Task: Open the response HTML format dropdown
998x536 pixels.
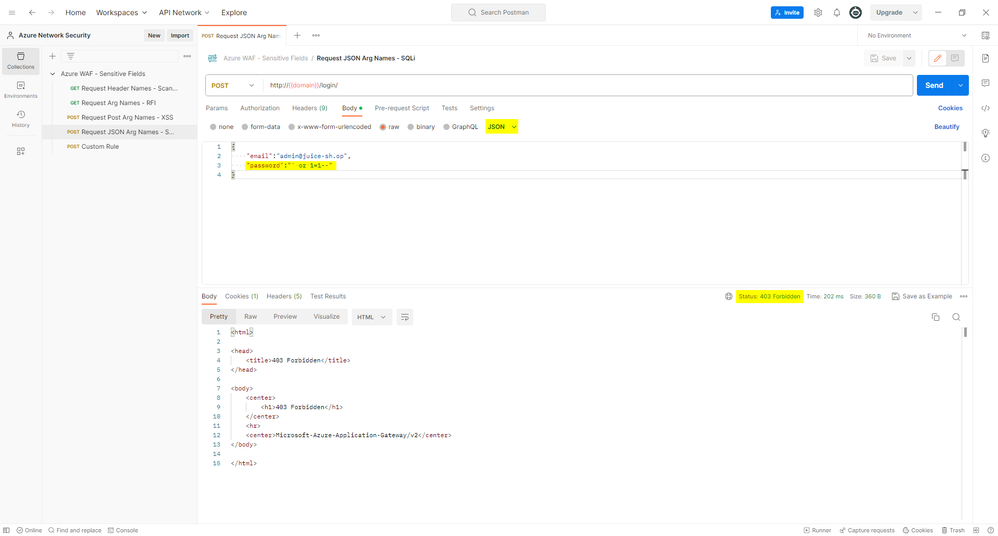Action: tap(372, 317)
